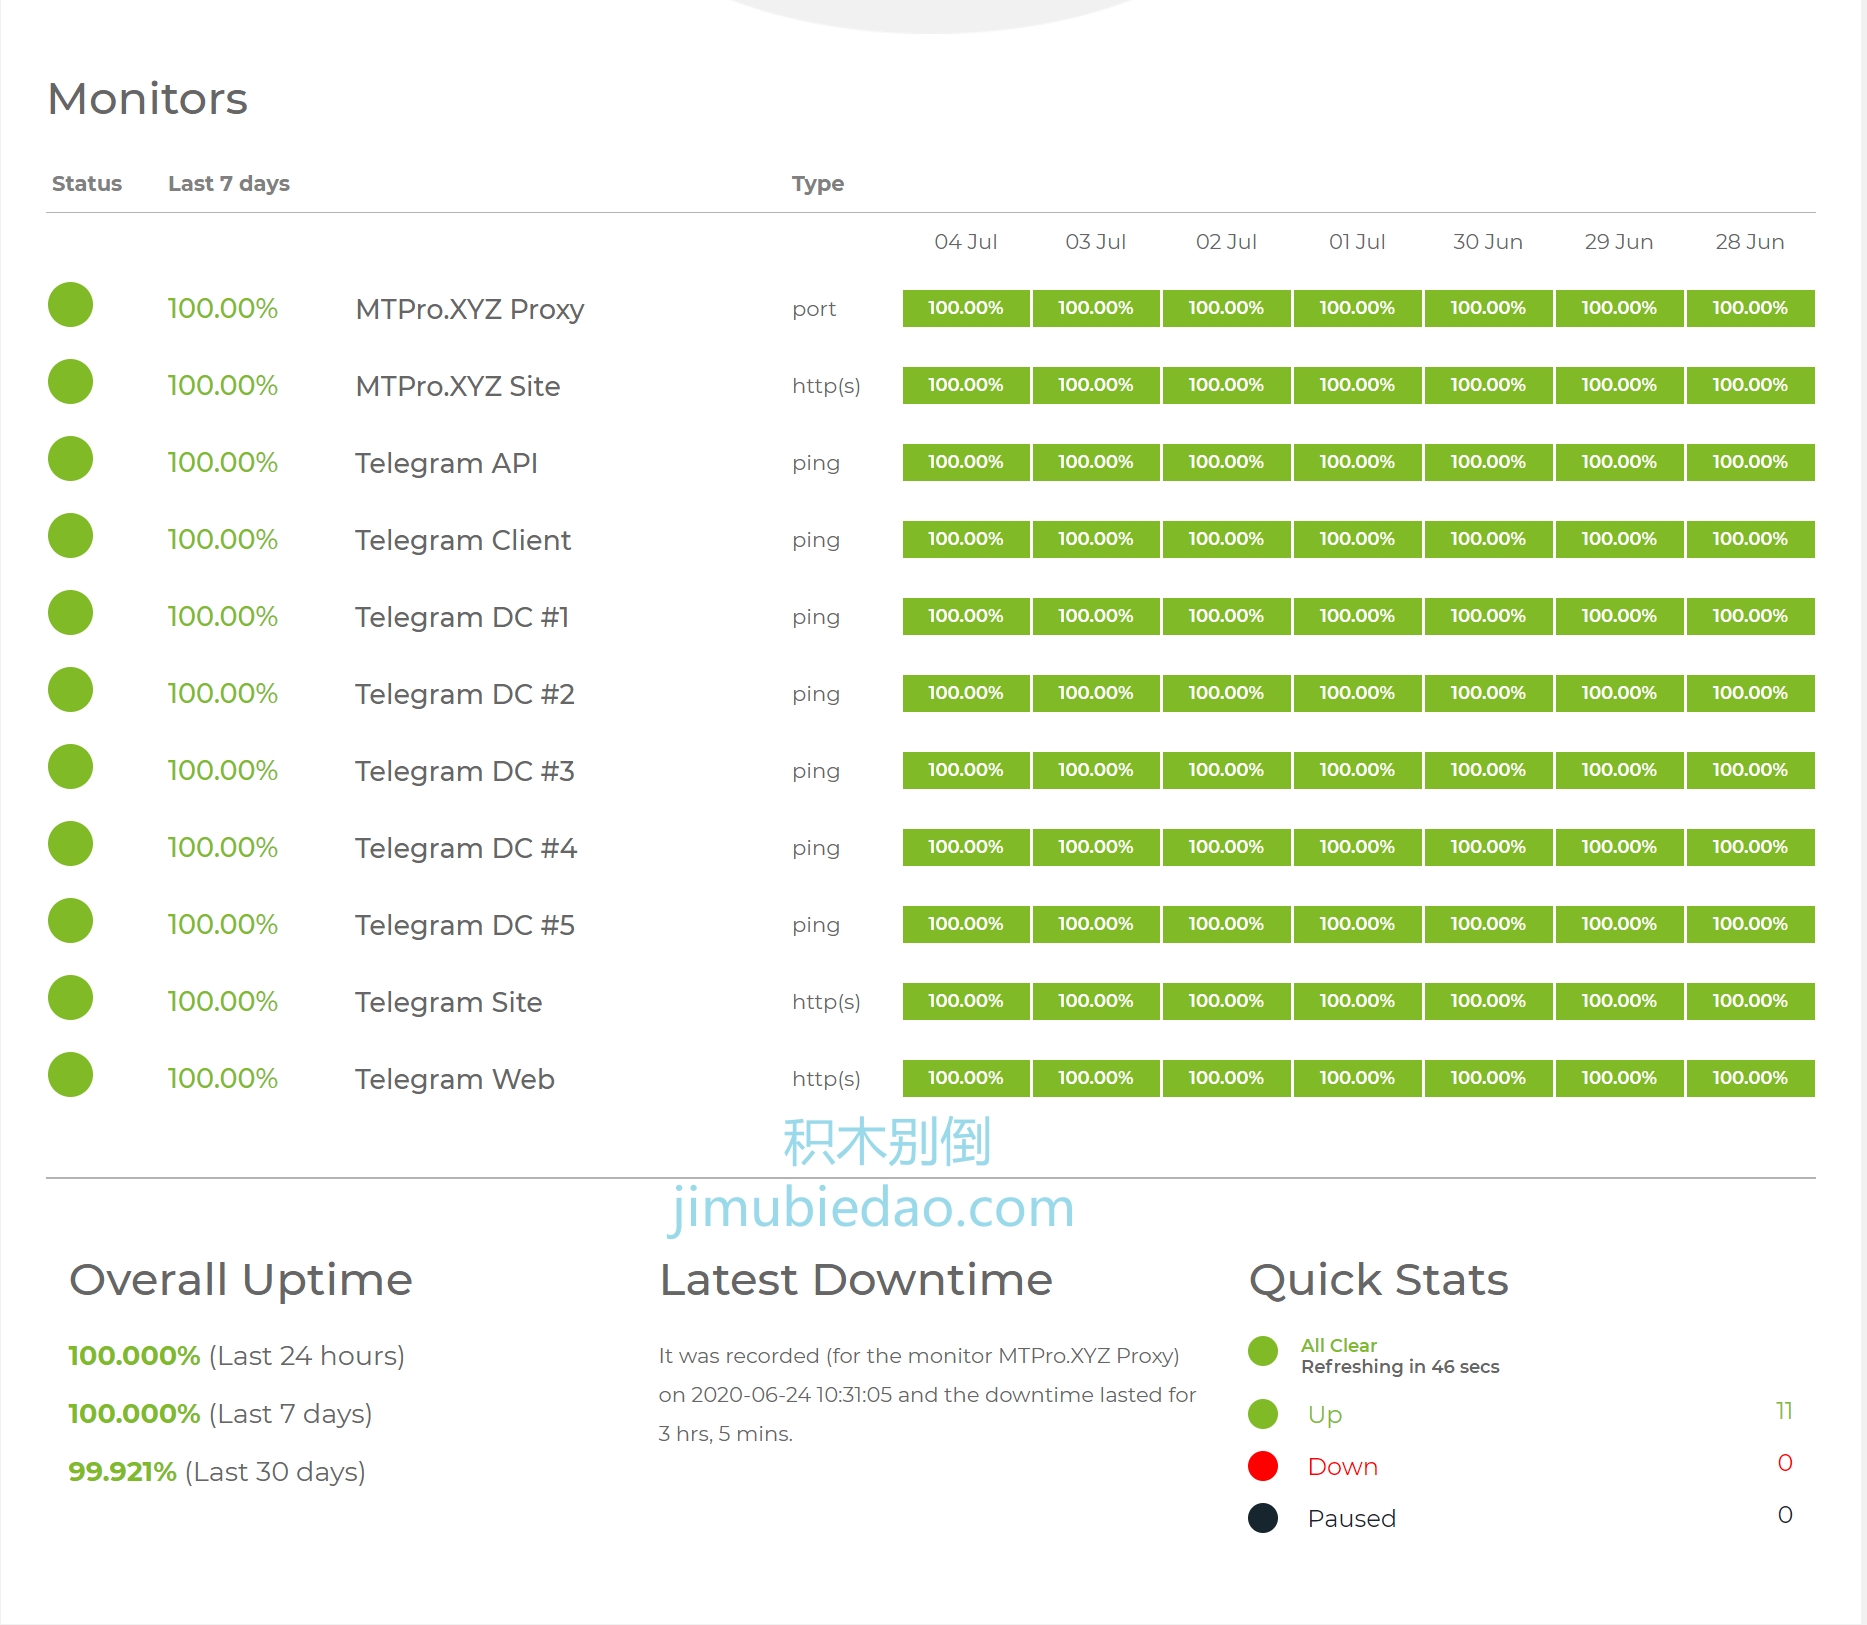Click 7-day uptime percentage for Telegram Web
This screenshot has height=1625, width=1867.
222,1078
